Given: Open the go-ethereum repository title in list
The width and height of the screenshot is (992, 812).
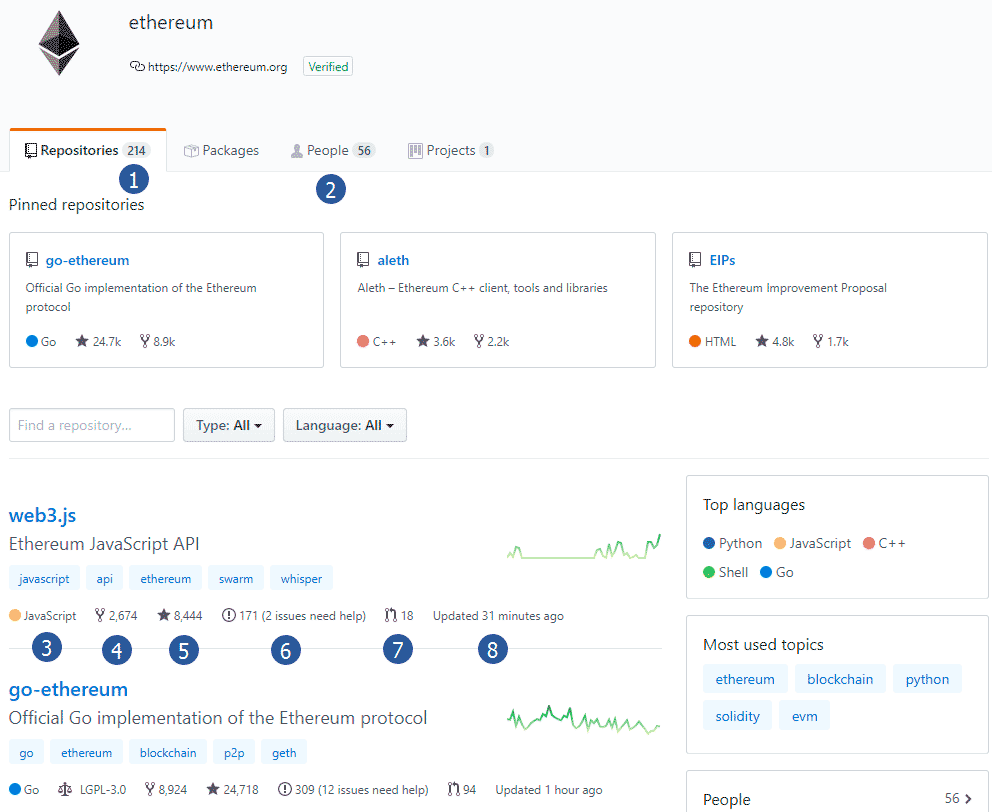Looking at the screenshot, I should (x=68, y=689).
